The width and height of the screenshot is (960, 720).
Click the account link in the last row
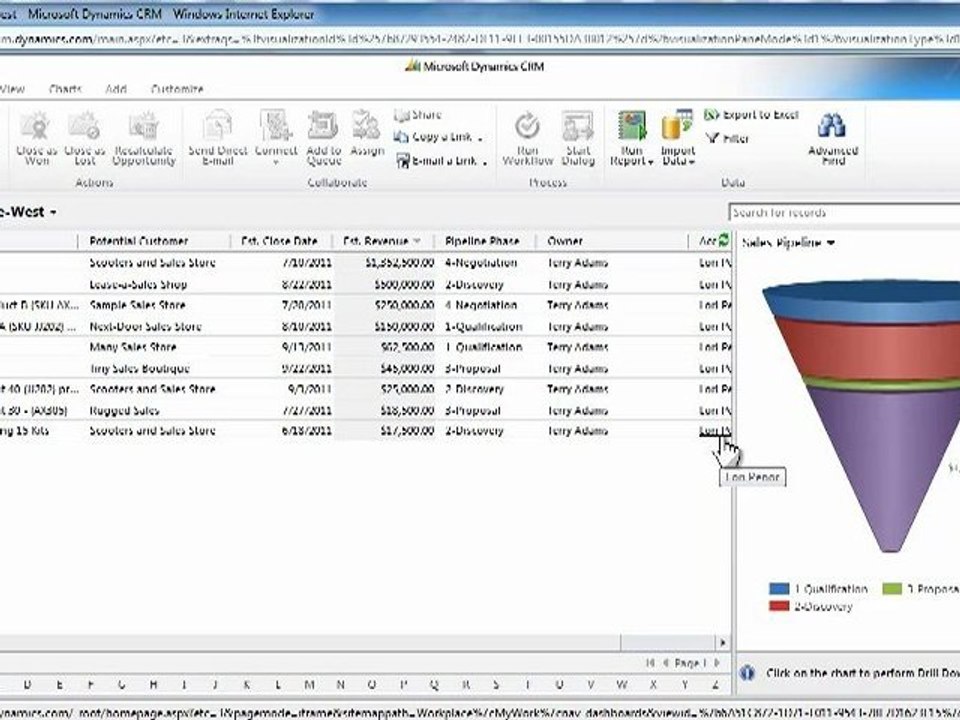(714, 431)
